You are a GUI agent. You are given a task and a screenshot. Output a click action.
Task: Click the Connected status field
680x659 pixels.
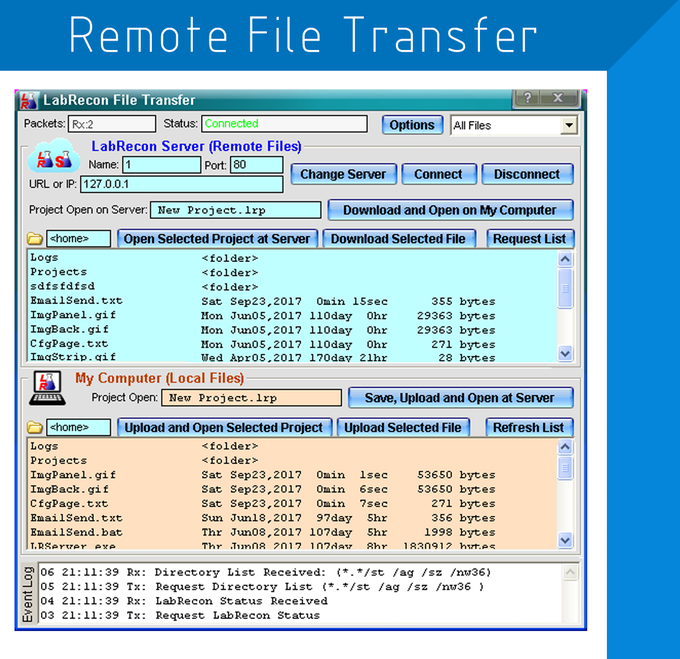tap(284, 124)
